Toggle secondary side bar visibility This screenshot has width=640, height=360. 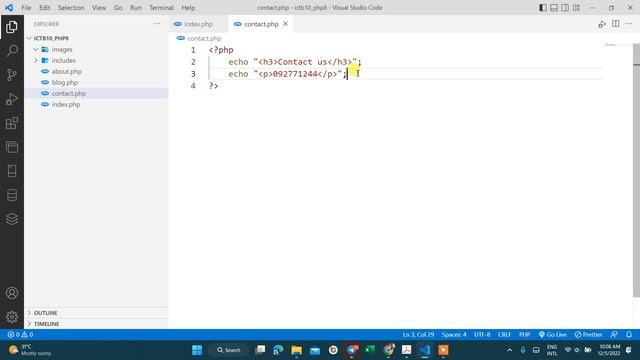click(x=565, y=7)
